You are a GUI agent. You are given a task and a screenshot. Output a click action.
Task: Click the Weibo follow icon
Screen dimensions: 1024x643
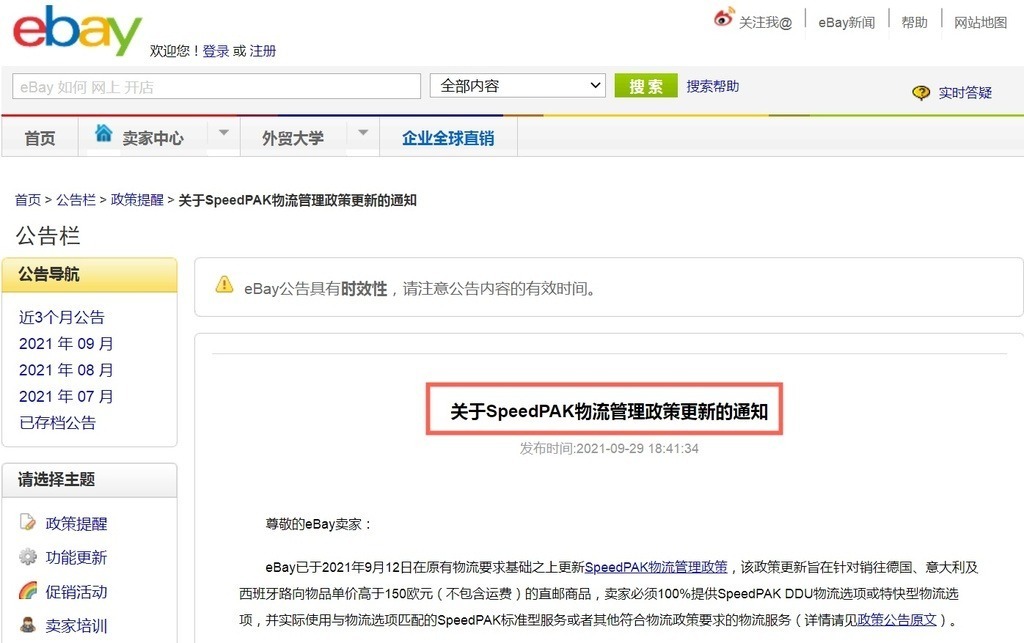pyautogui.click(x=724, y=19)
